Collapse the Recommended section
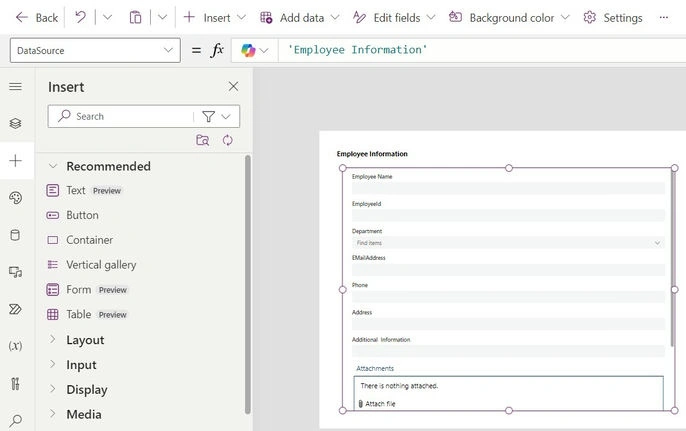The width and height of the screenshot is (686, 431). click(52, 166)
